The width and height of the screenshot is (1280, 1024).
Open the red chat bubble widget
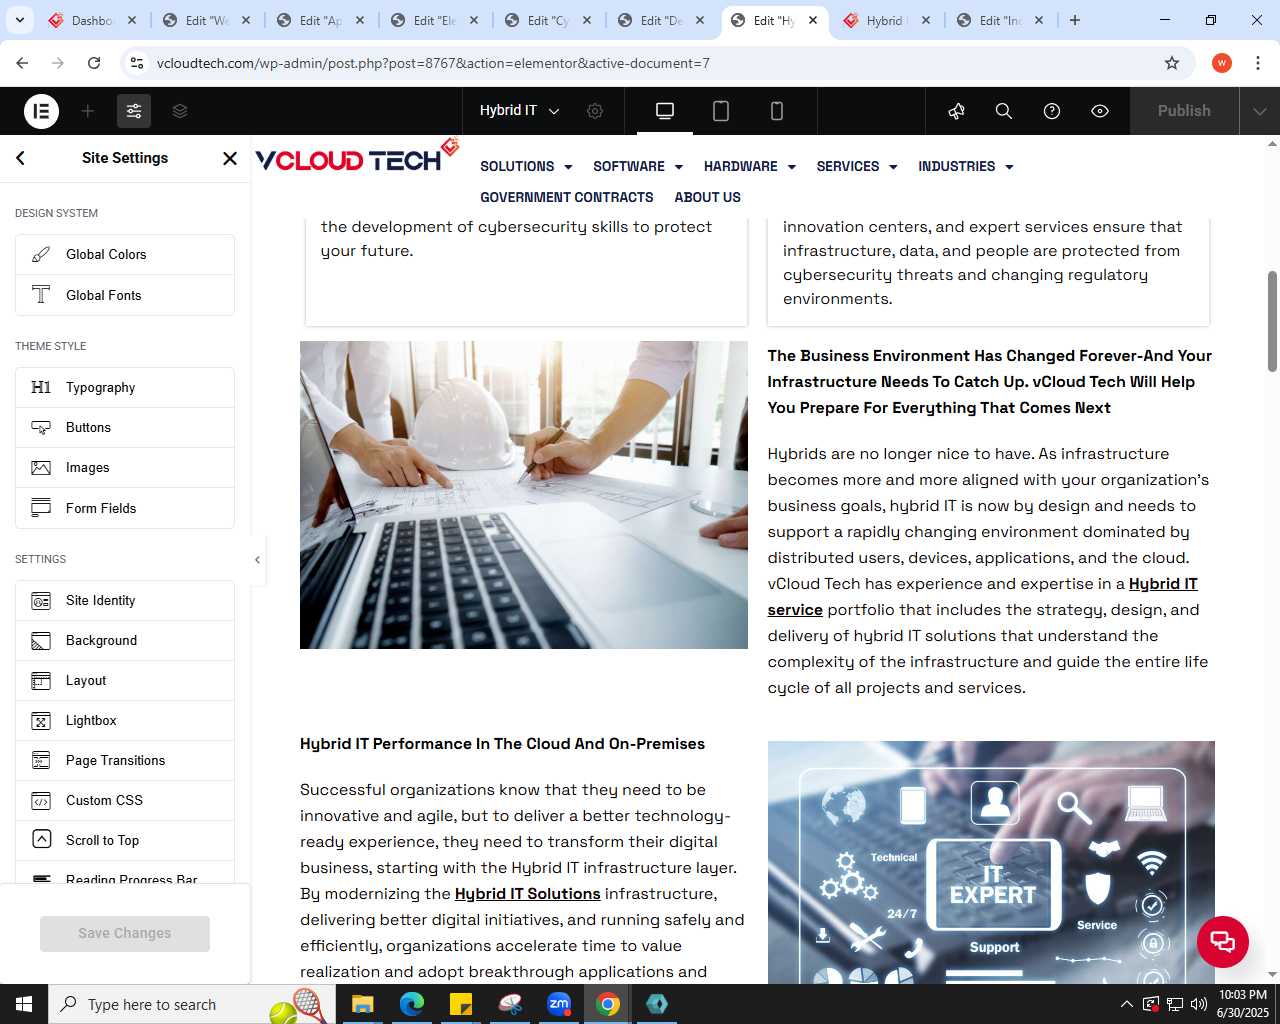pyautogui.click(x=1223, y=941)
